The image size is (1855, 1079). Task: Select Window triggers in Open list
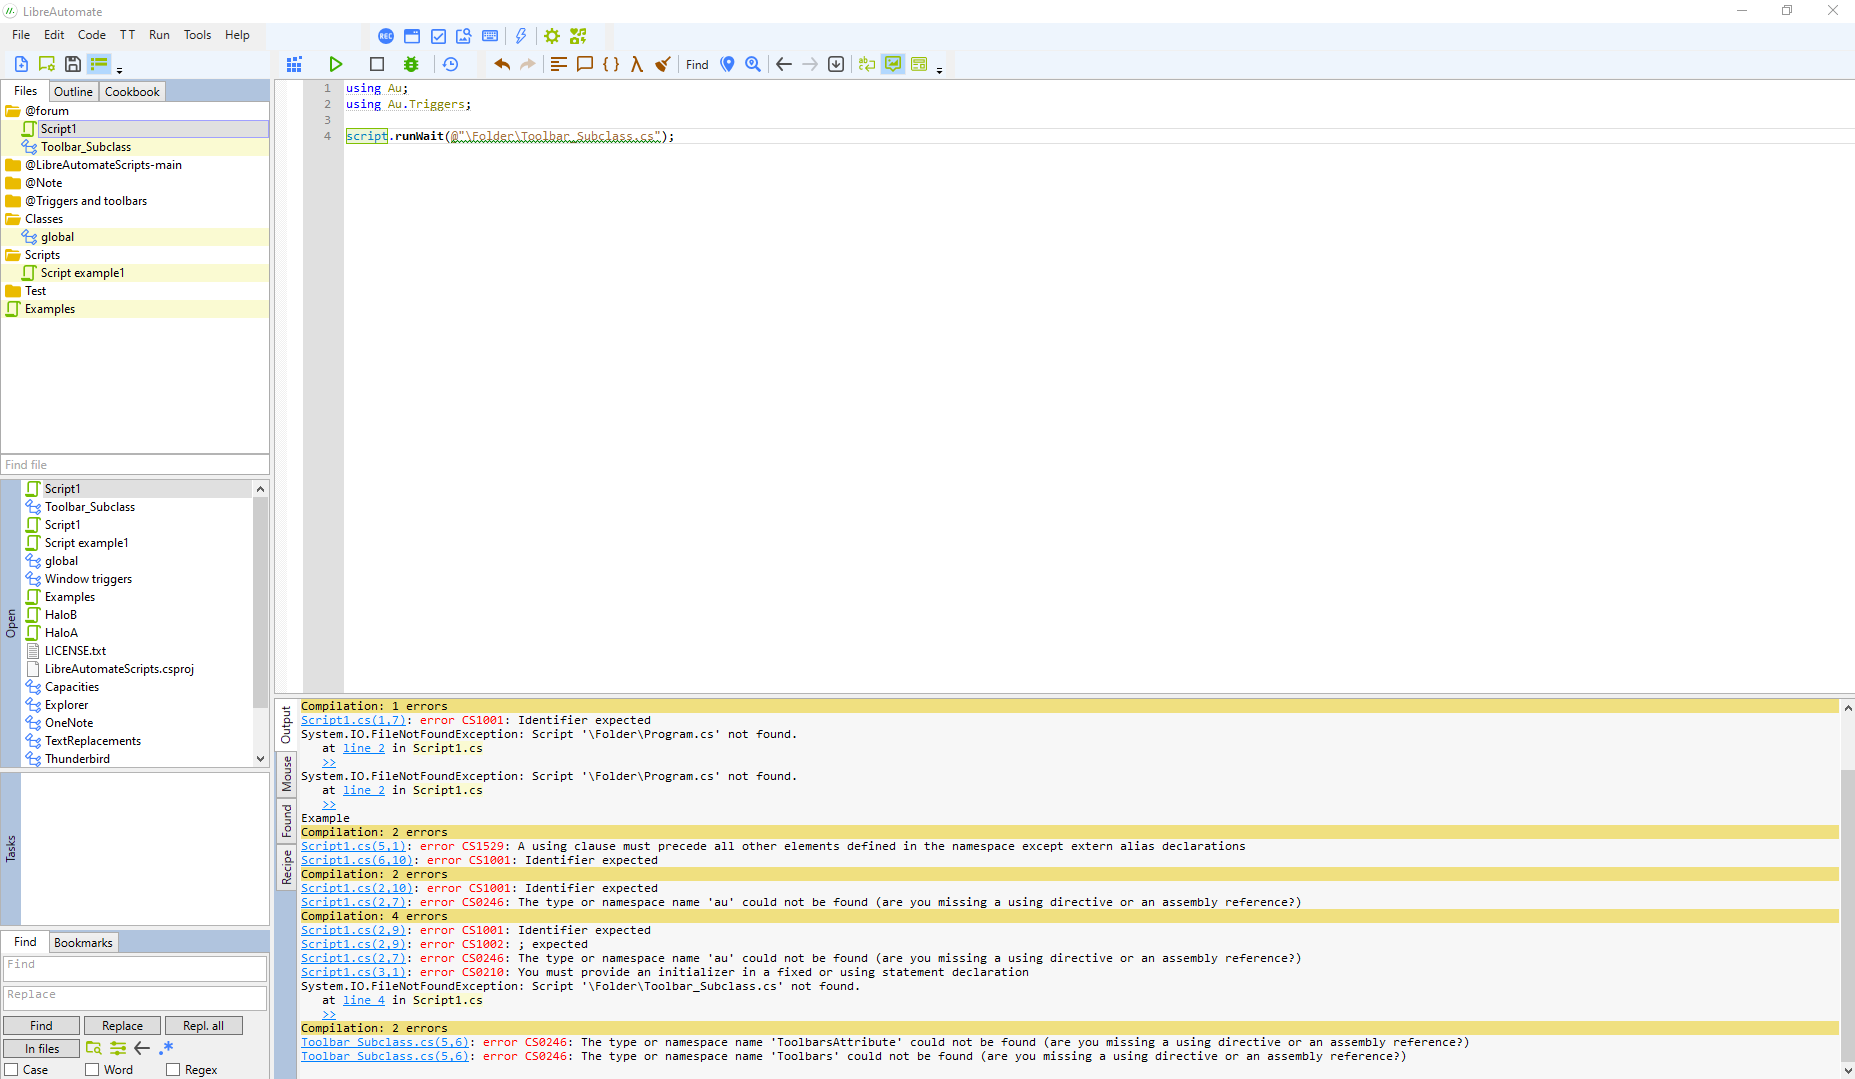[88, 579]
